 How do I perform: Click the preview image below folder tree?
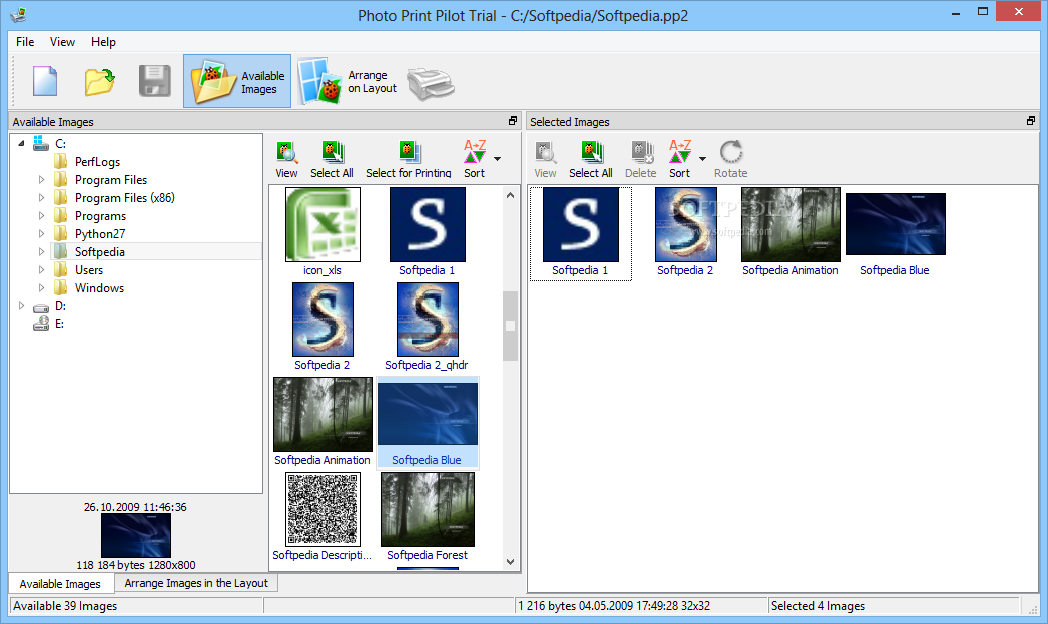tap(136, 535)
